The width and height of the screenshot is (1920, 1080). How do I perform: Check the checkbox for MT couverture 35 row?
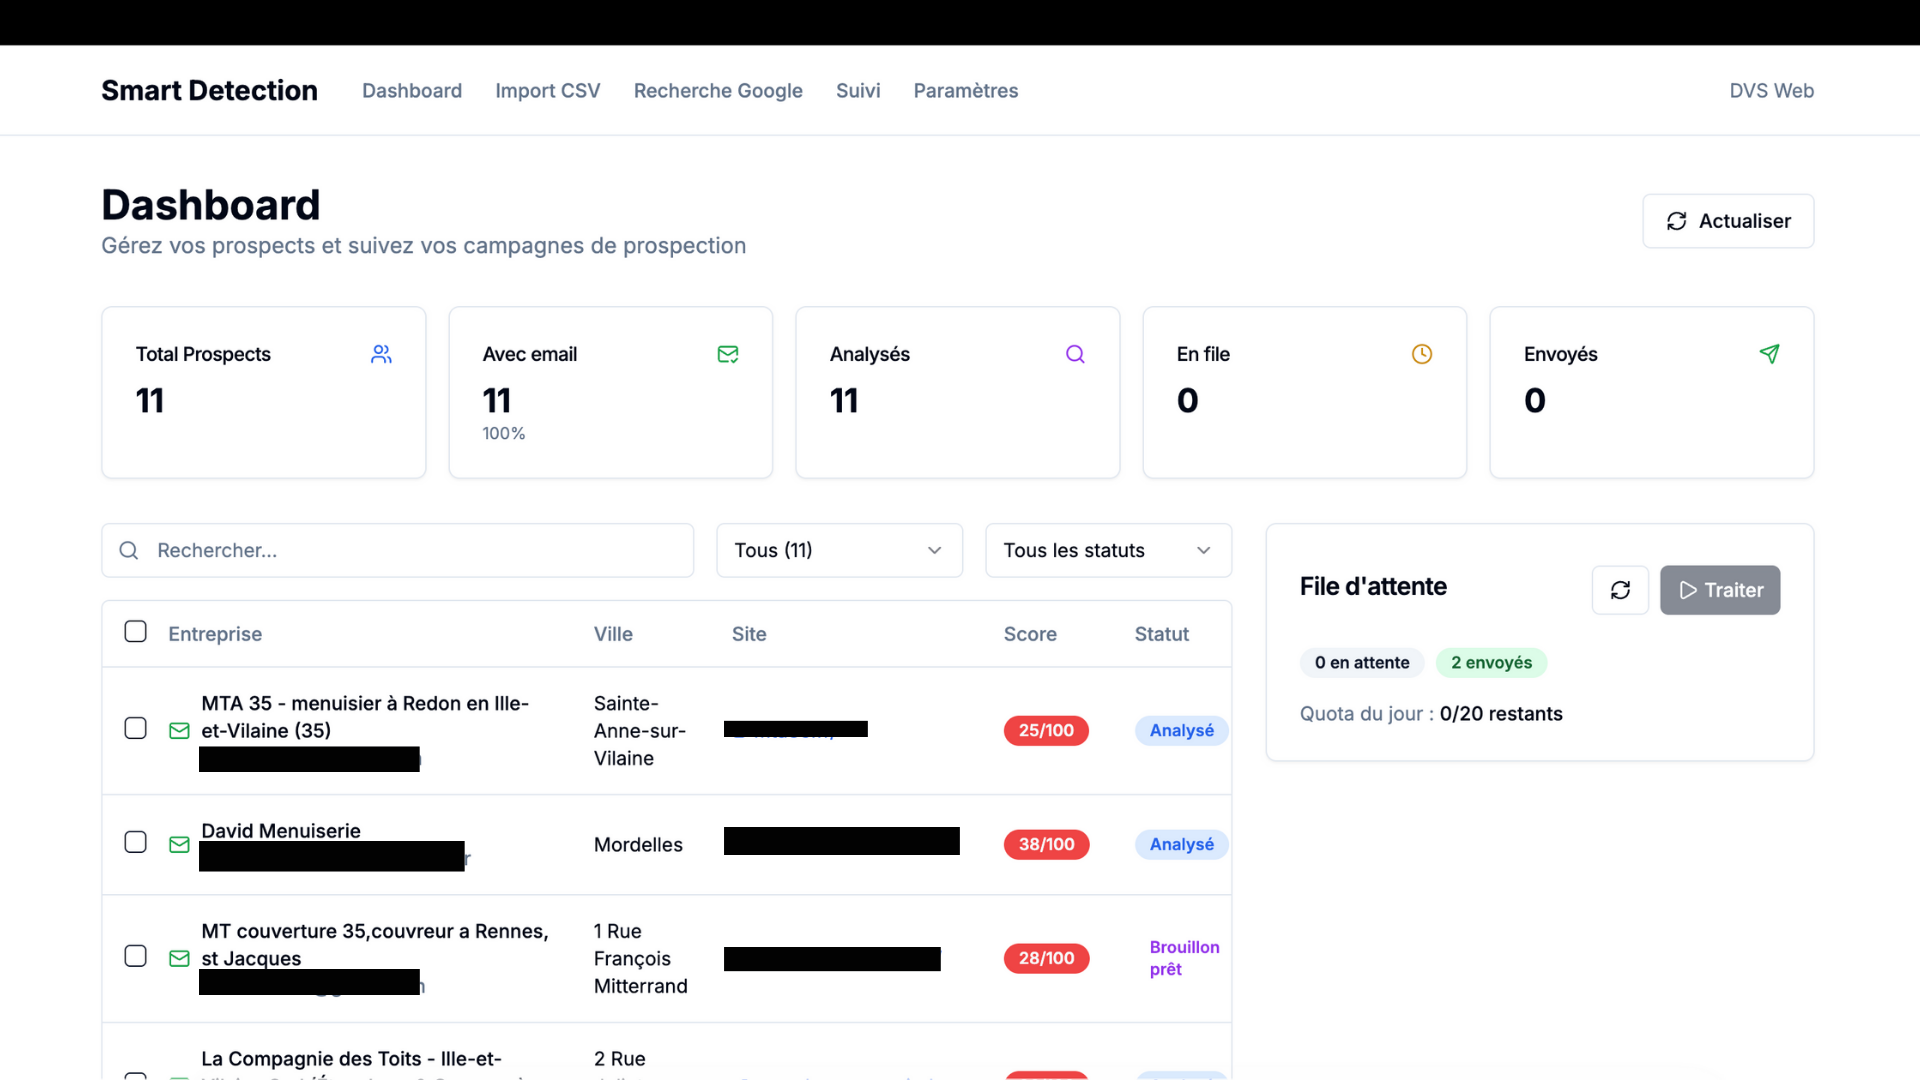135,956
